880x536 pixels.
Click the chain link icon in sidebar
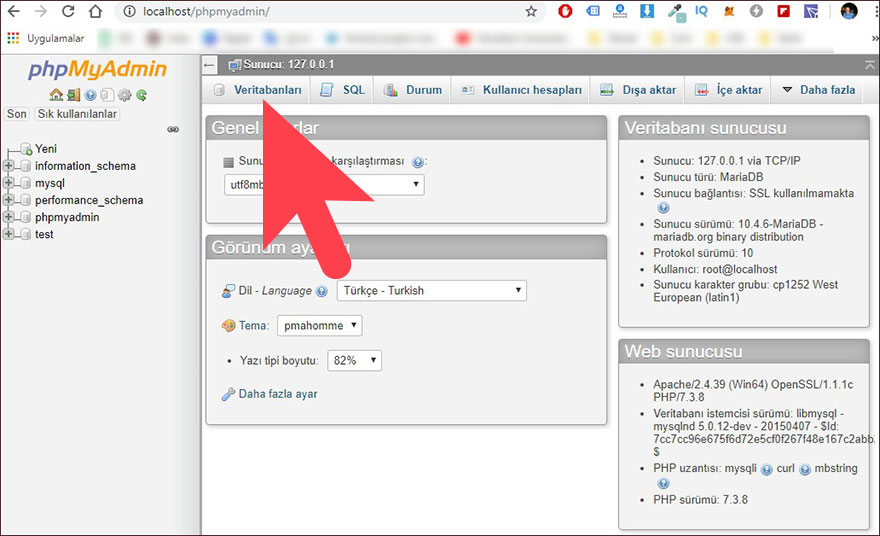coord(173,130)
